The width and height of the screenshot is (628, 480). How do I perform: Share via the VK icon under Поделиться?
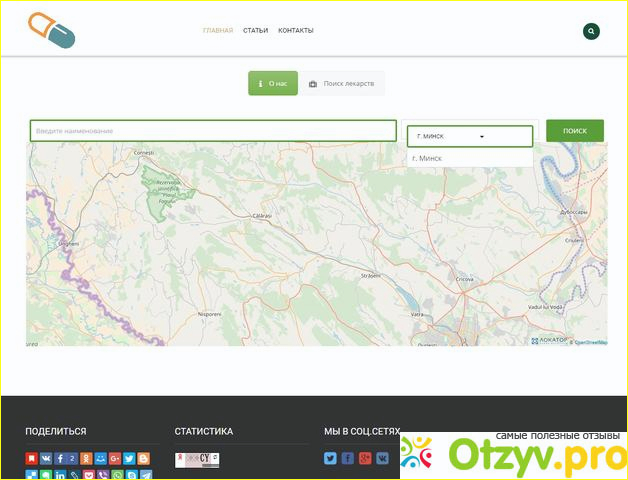(46, 459)
